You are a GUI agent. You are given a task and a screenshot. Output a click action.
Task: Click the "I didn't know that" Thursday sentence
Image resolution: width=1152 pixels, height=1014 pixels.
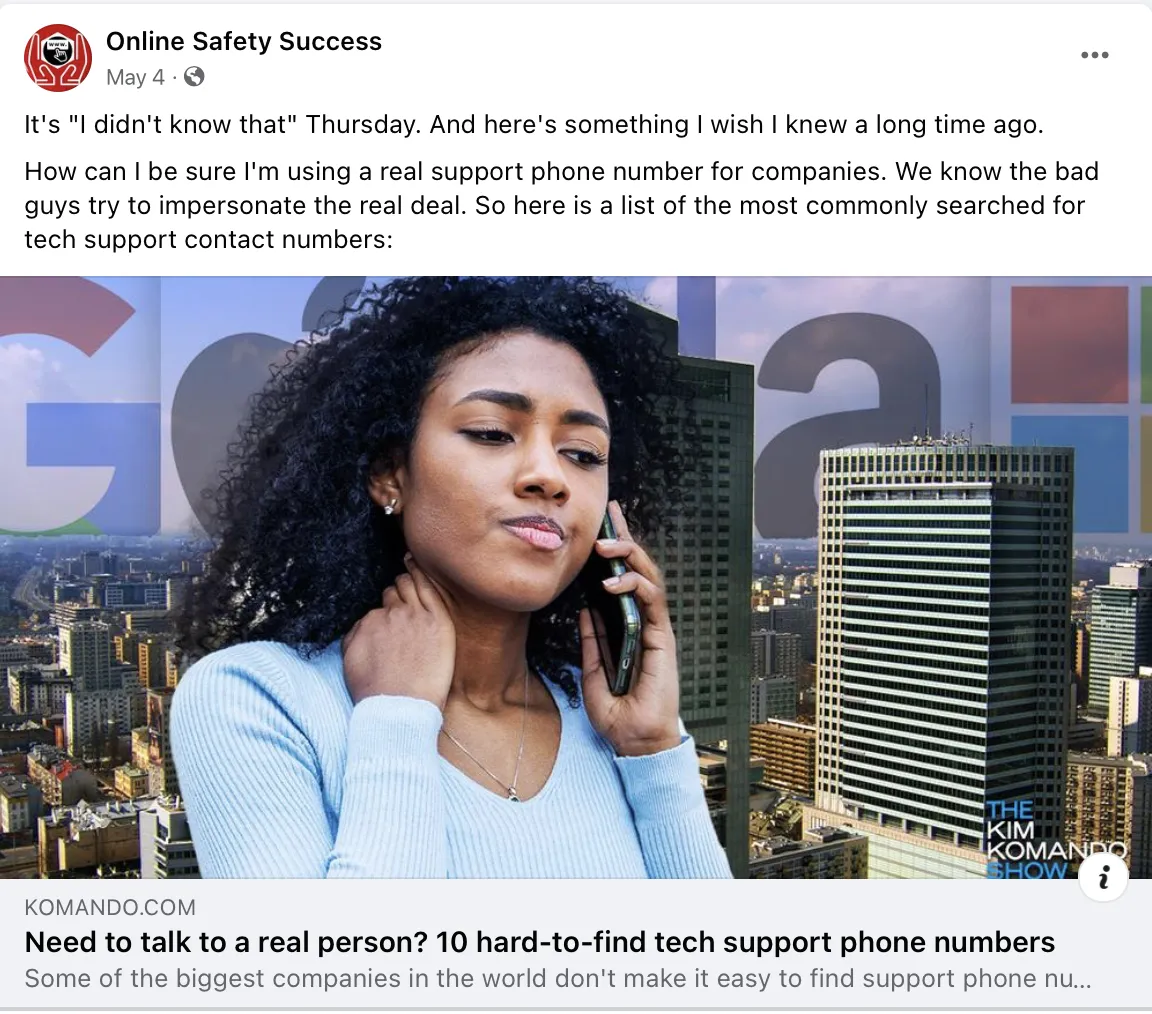coord(533,125)
